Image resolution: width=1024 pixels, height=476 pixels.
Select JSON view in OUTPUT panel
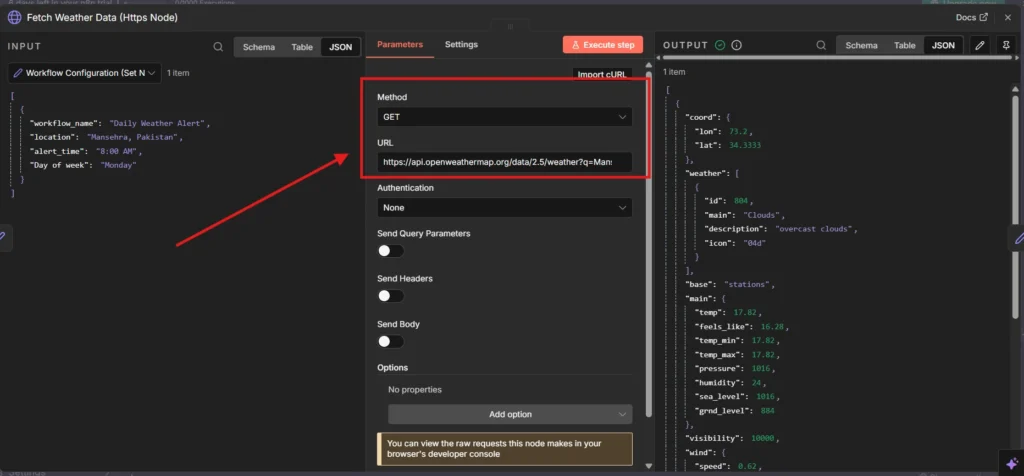(943, 46)
